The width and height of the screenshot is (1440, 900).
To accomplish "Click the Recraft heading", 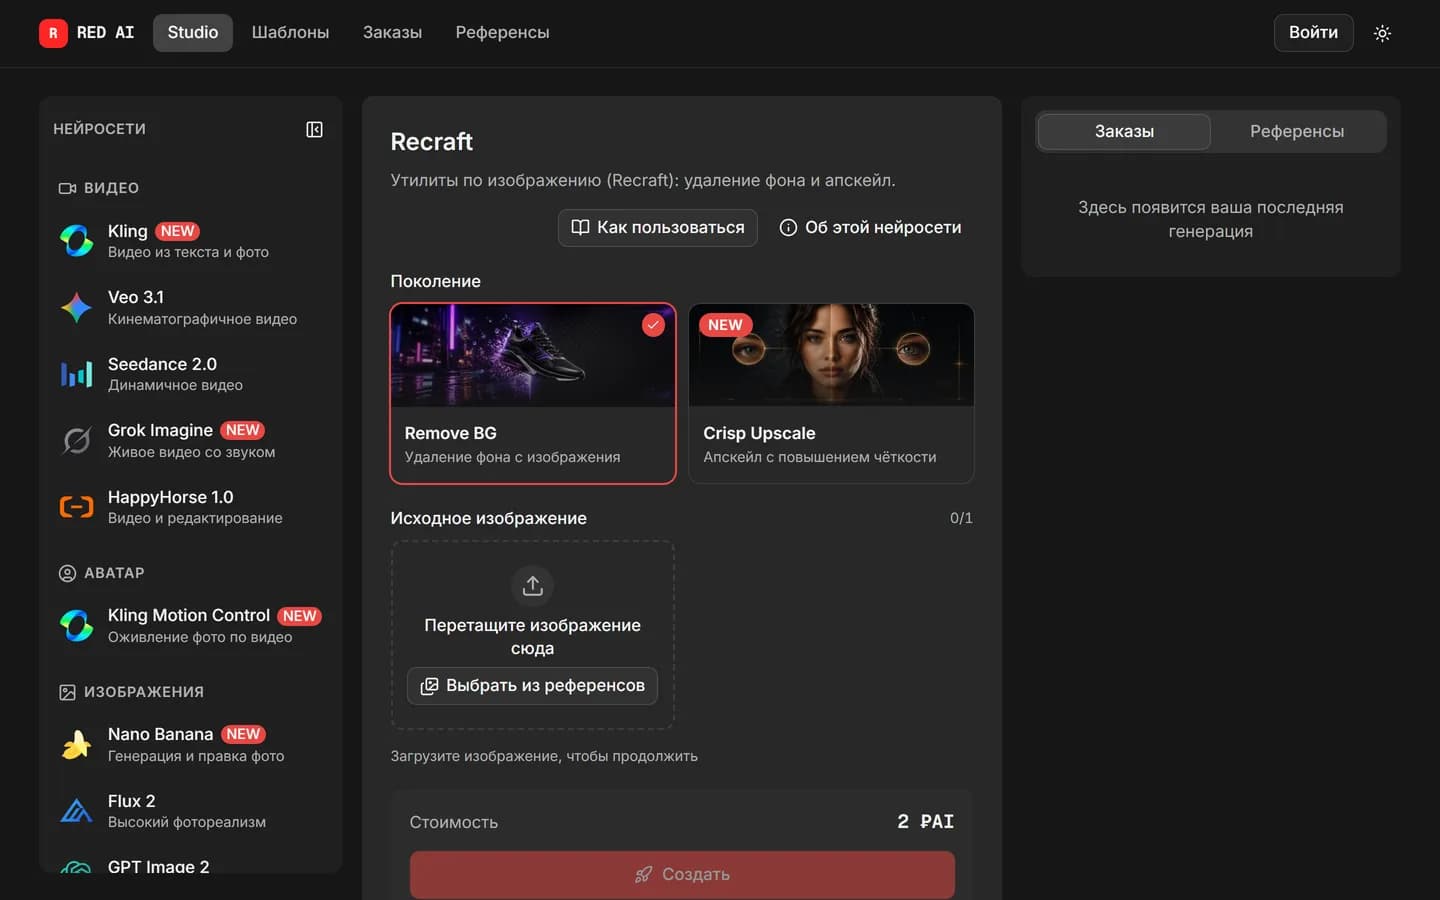I will coord(431,142).
